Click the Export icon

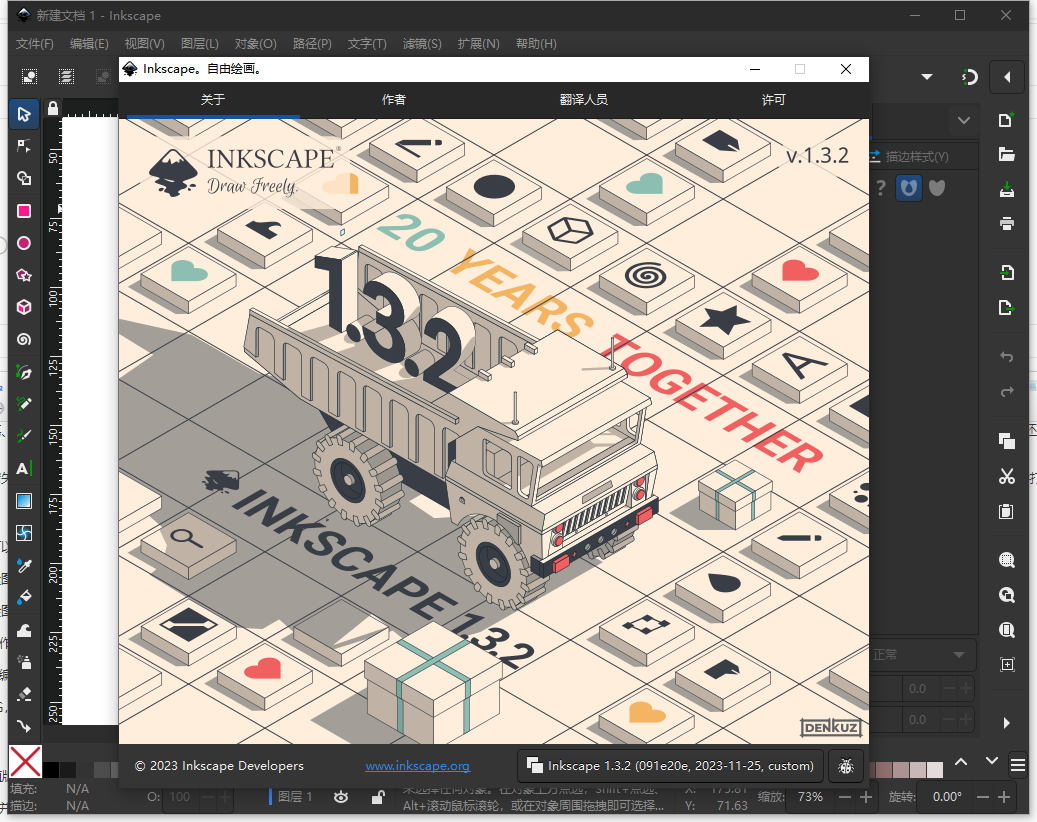1007,308
